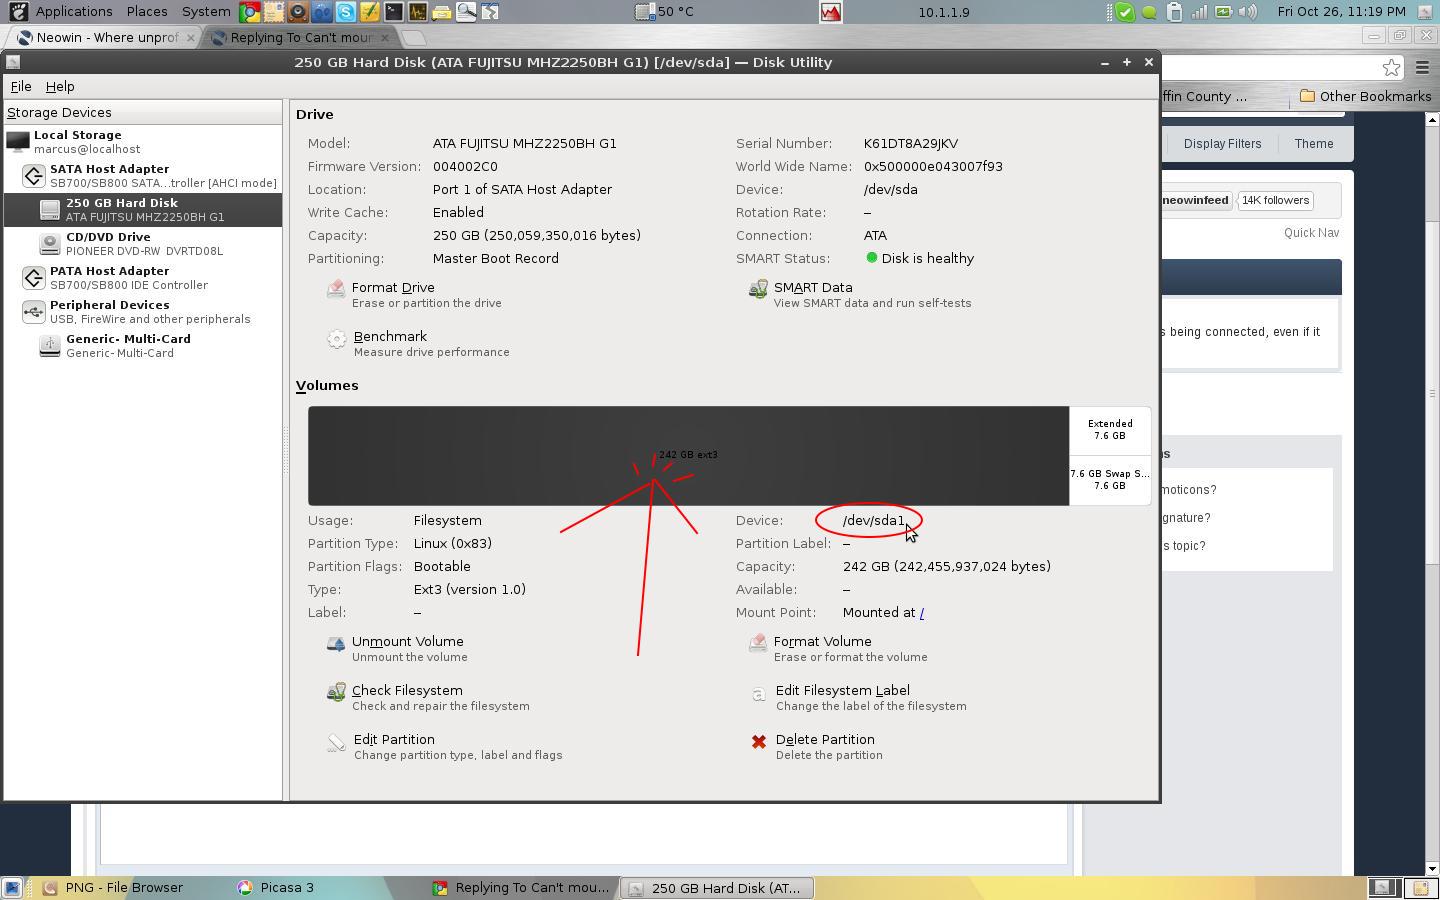The width and height of the screenshot is (1440, 900).
Task: Click Format Drive
Action: [x=414, y=294]
